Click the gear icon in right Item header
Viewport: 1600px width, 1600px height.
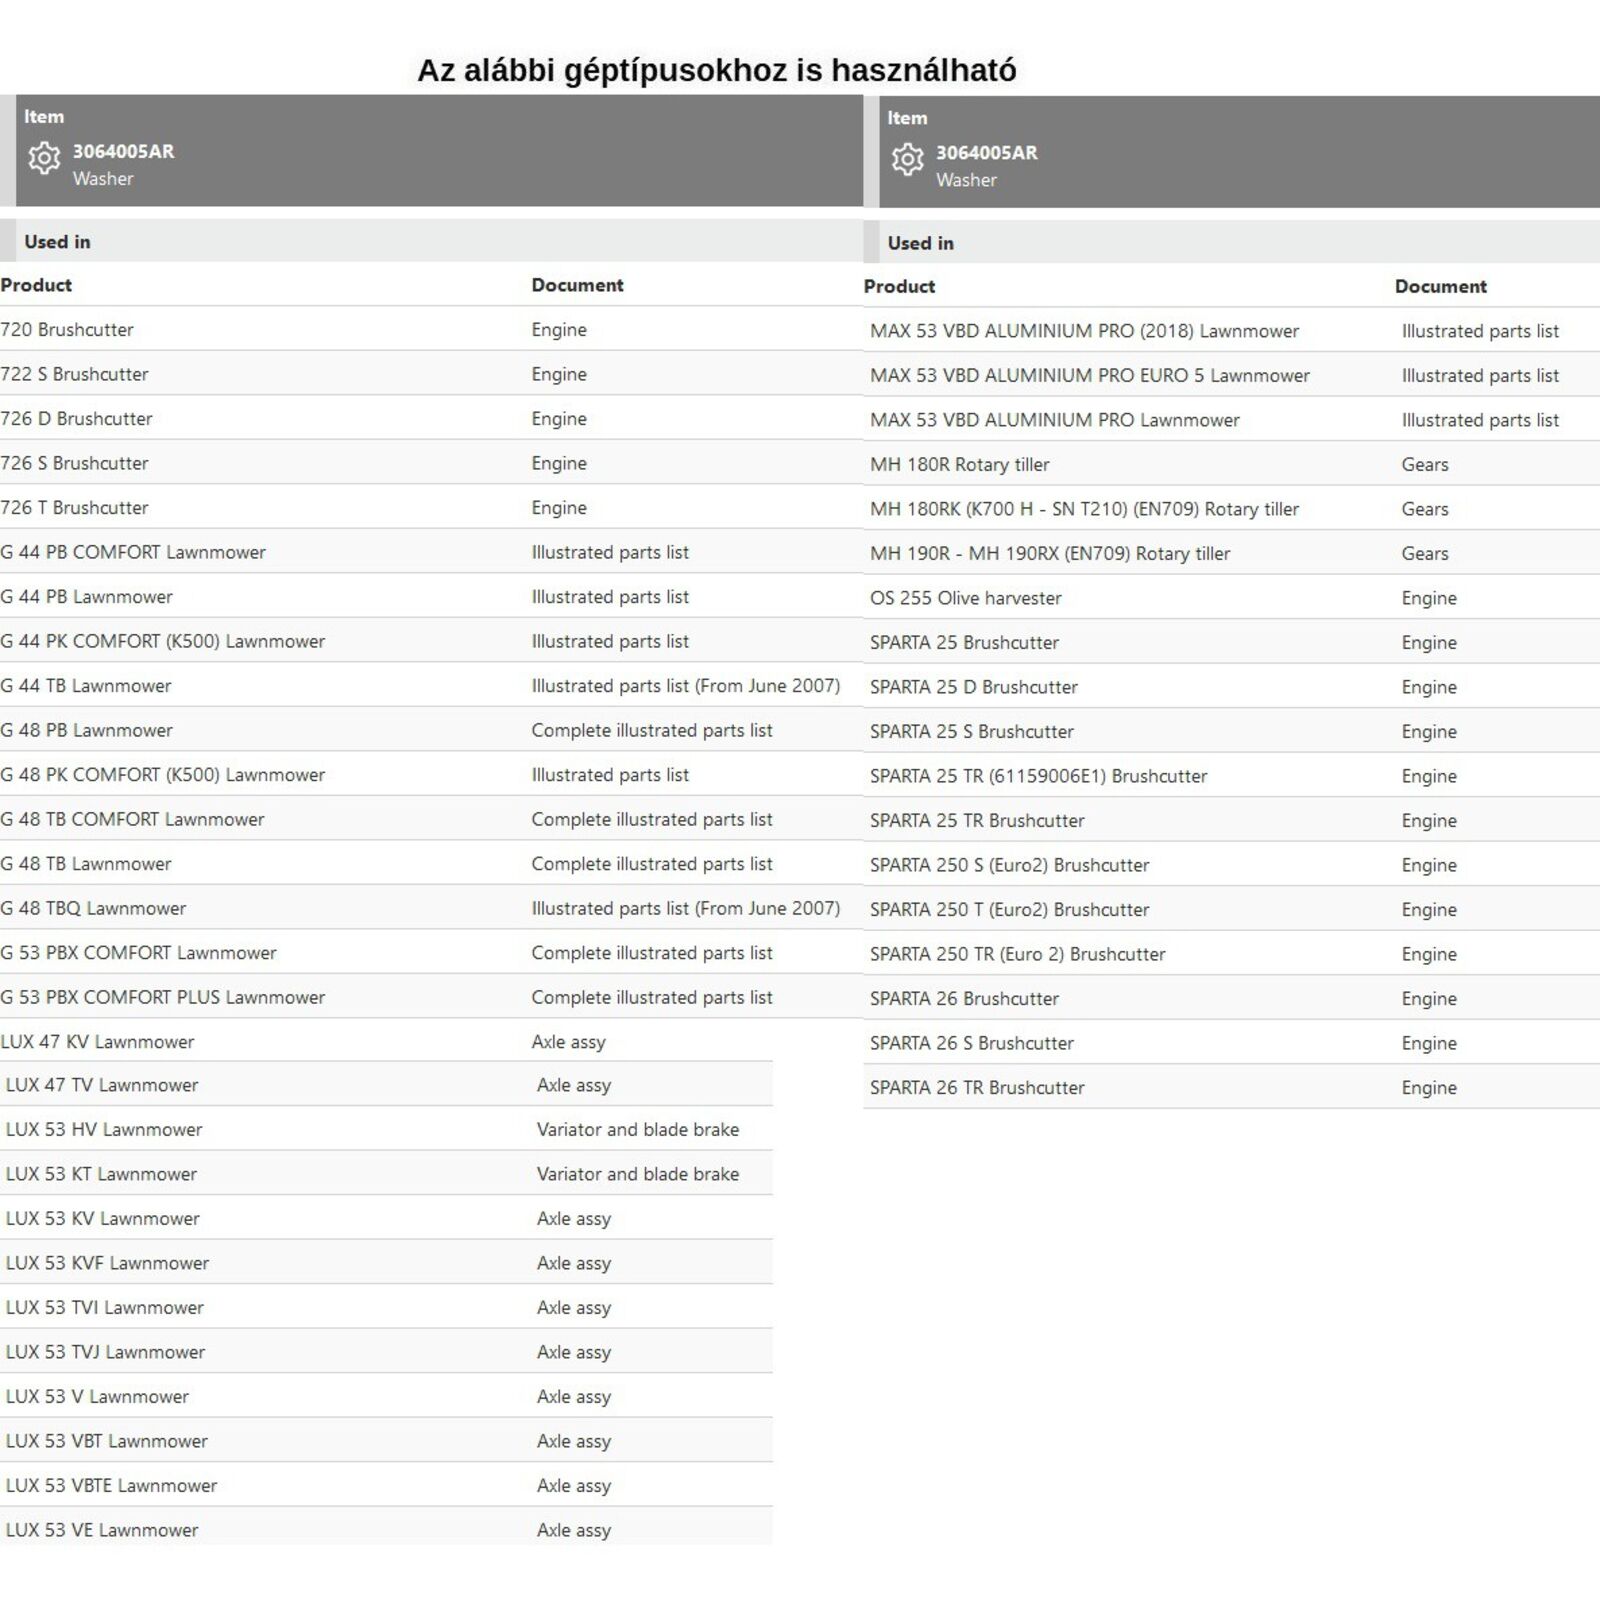click(x=907, y=159)
